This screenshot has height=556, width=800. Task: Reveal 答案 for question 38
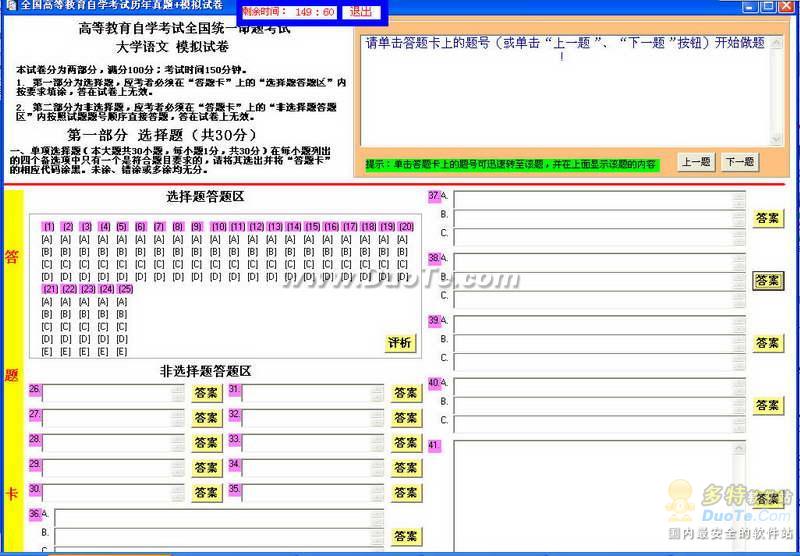768,280
